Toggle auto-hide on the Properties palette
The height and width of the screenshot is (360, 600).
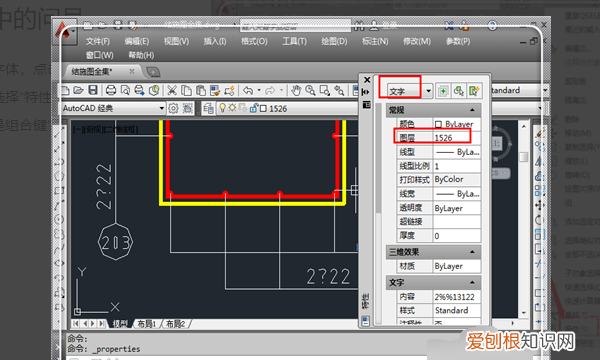(x=366, y=92)
